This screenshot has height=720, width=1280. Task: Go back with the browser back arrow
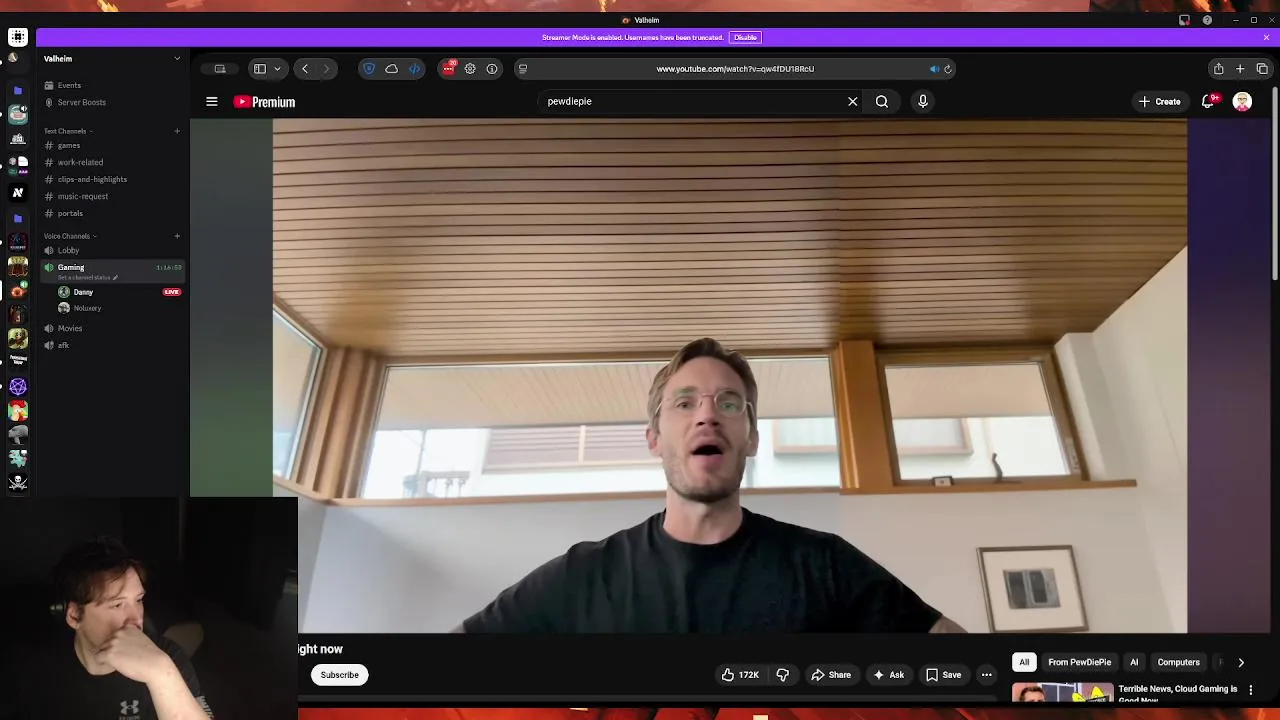click(305, 69)
